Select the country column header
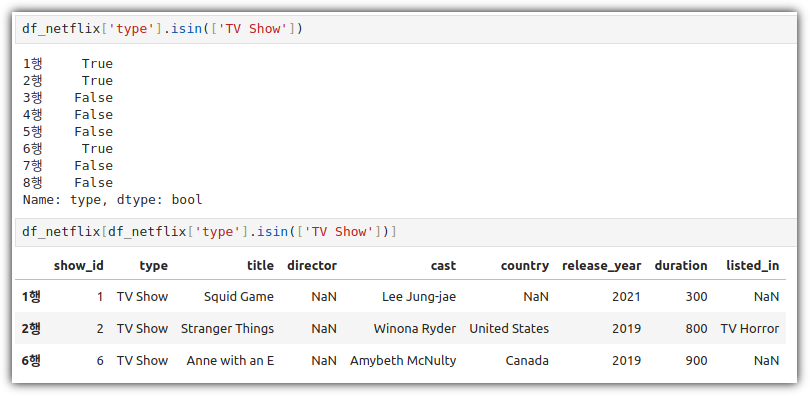810x396 pixels. click(524, 266)
